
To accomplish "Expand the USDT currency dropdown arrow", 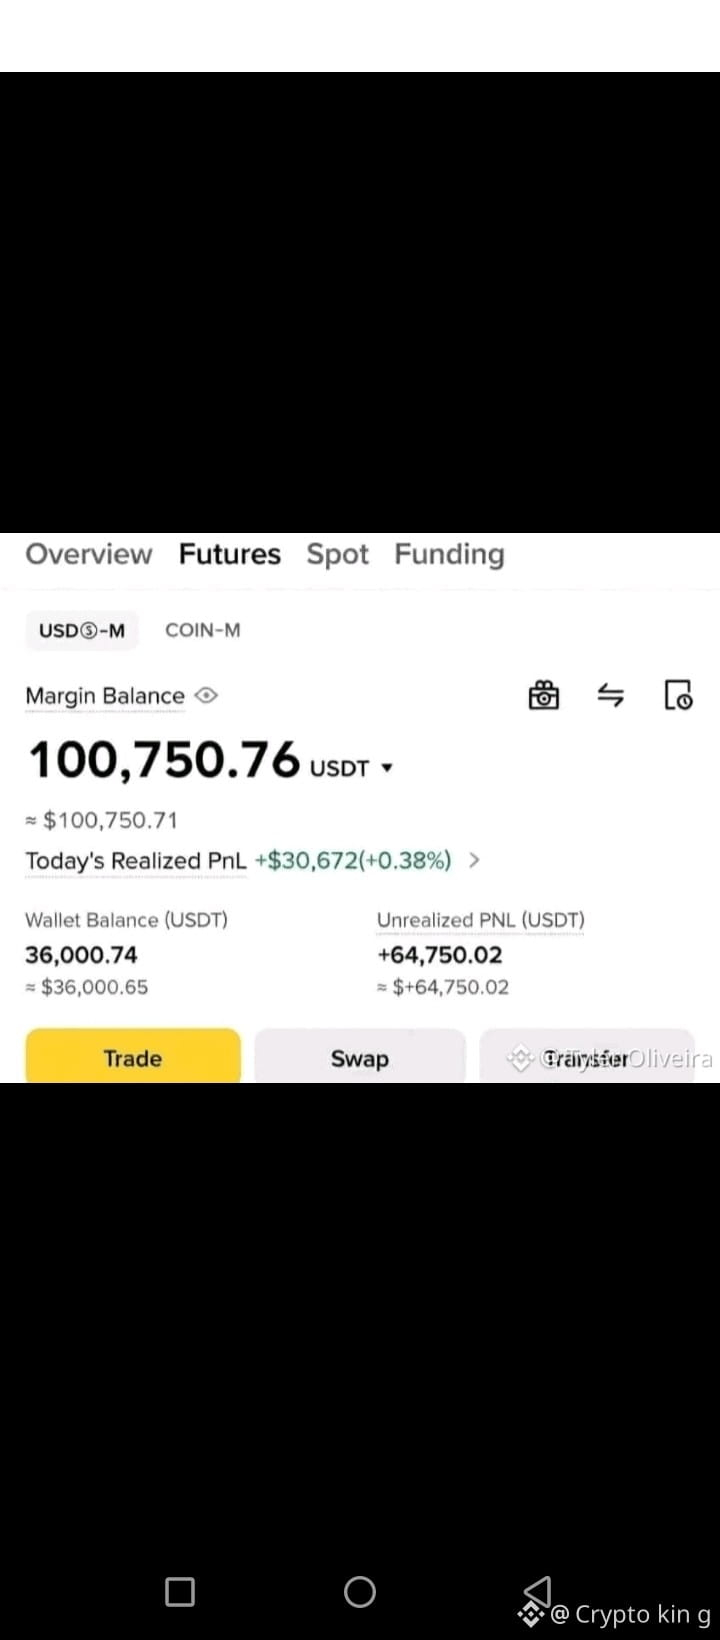I will click(387, 768).
